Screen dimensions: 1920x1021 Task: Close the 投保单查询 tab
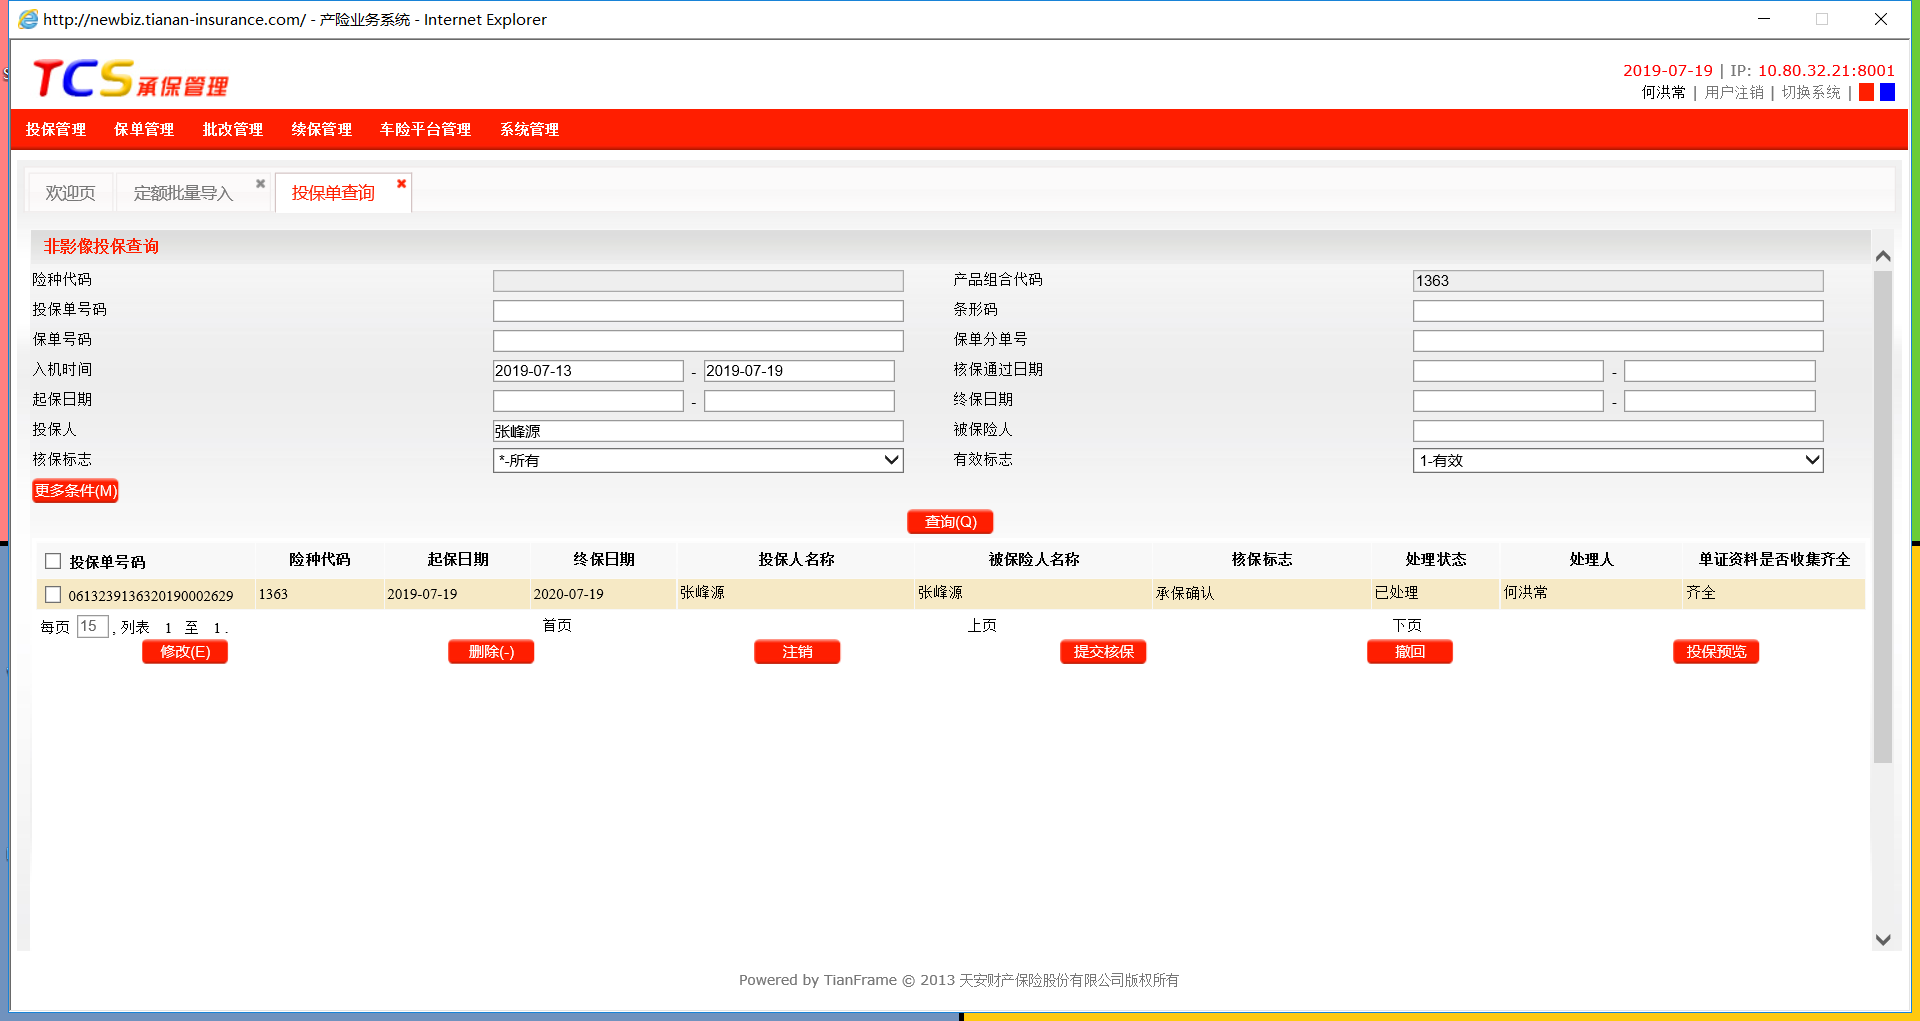coord(401,184)
